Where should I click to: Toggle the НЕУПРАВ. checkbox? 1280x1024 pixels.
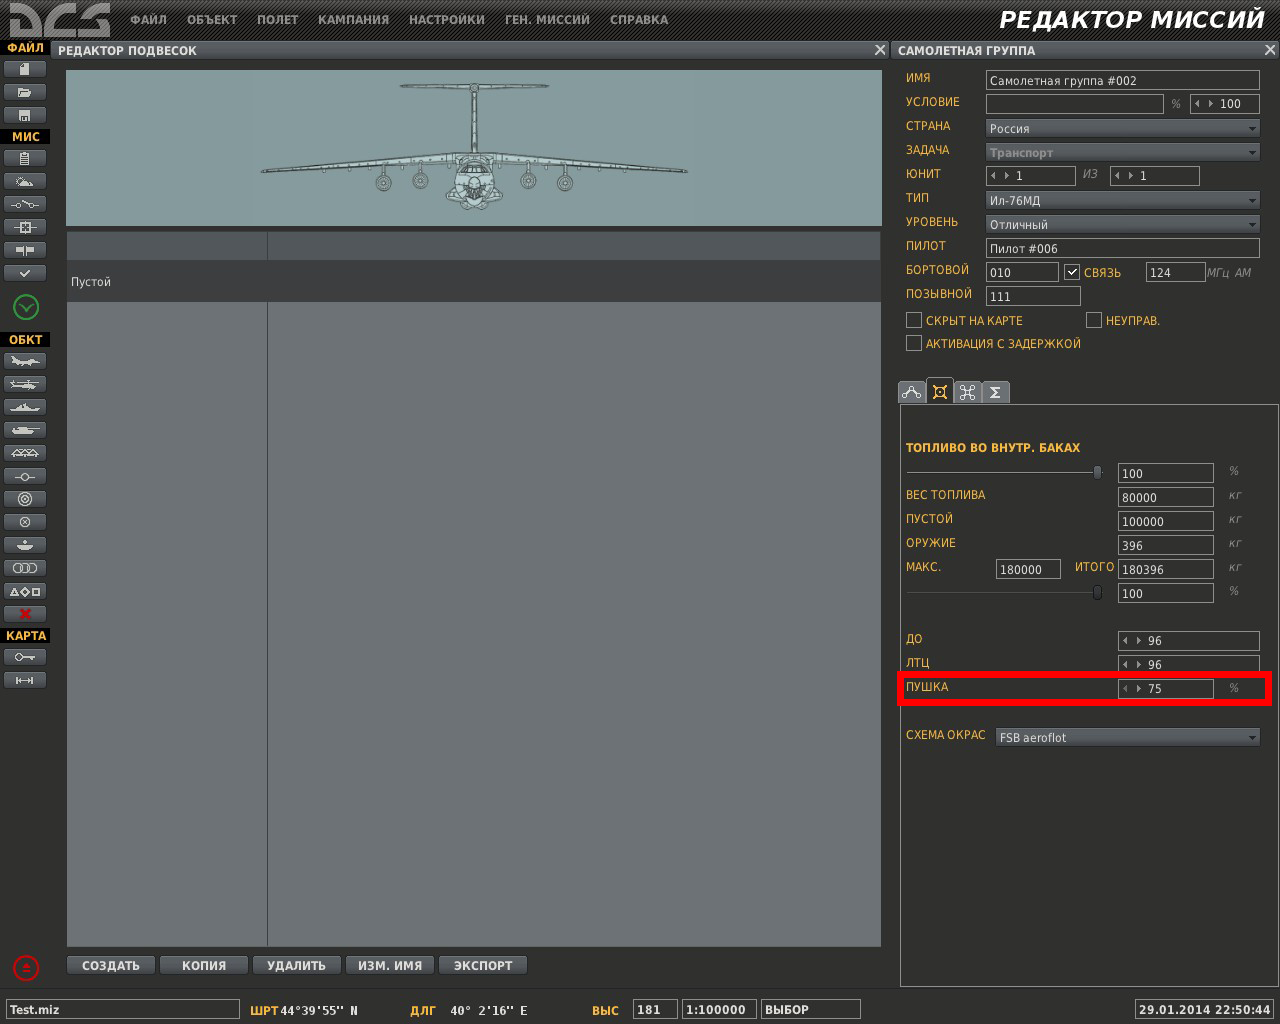pyautogui.click(x=1094, y=320)
